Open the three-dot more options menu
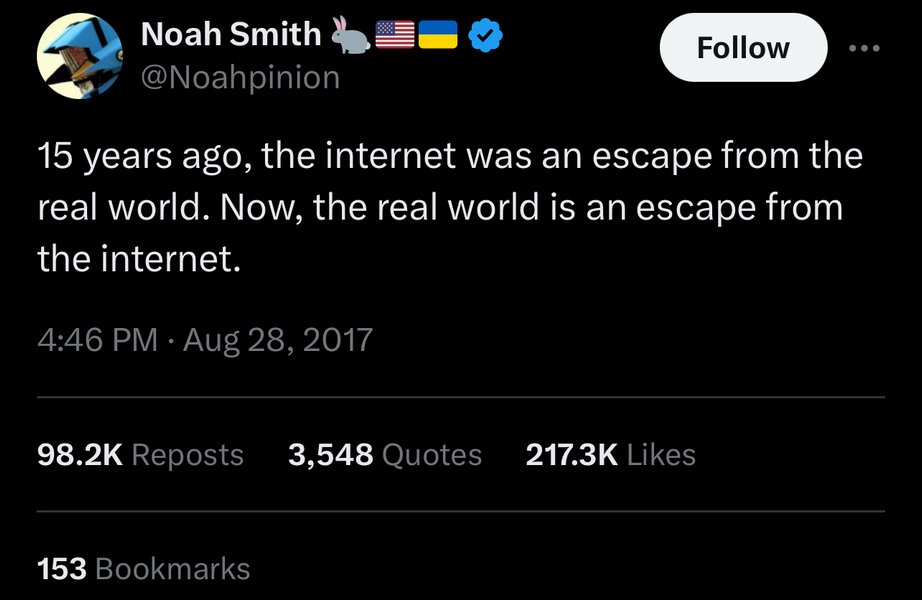The image size is (922, 600). [865, 48]
